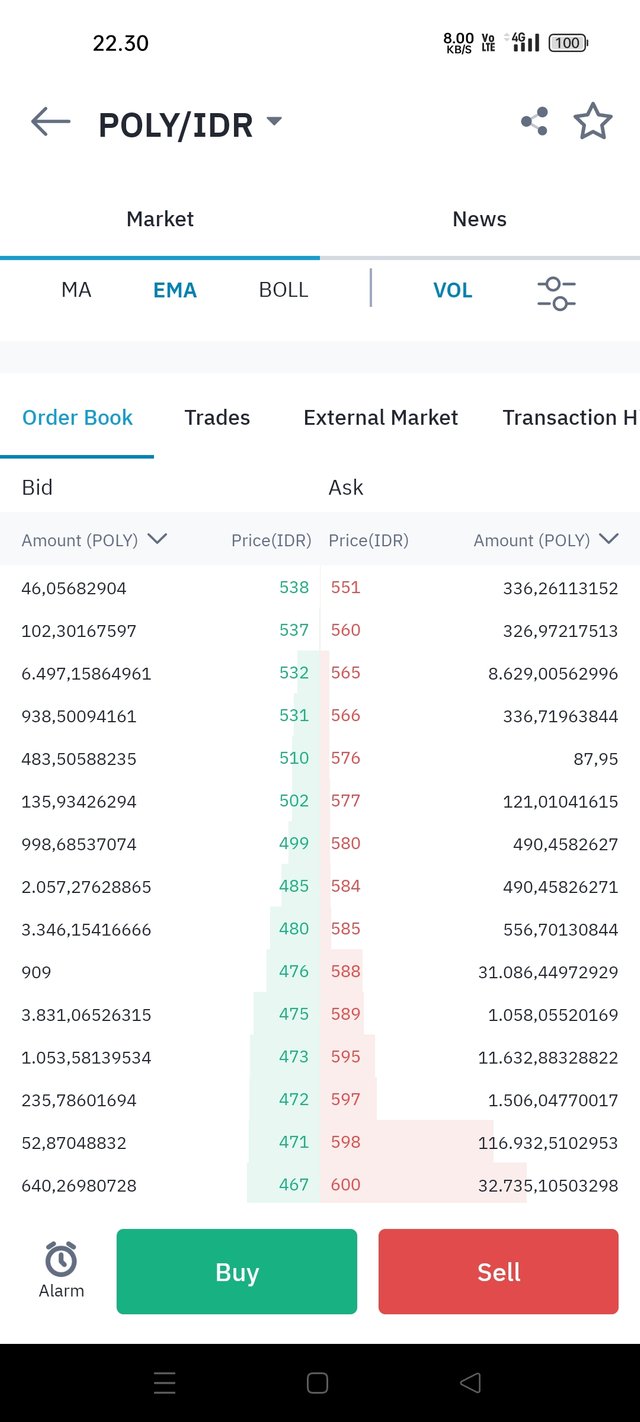Add POLY/IDR to favorites with star
Screen dimensions: 640x1422
593,122
